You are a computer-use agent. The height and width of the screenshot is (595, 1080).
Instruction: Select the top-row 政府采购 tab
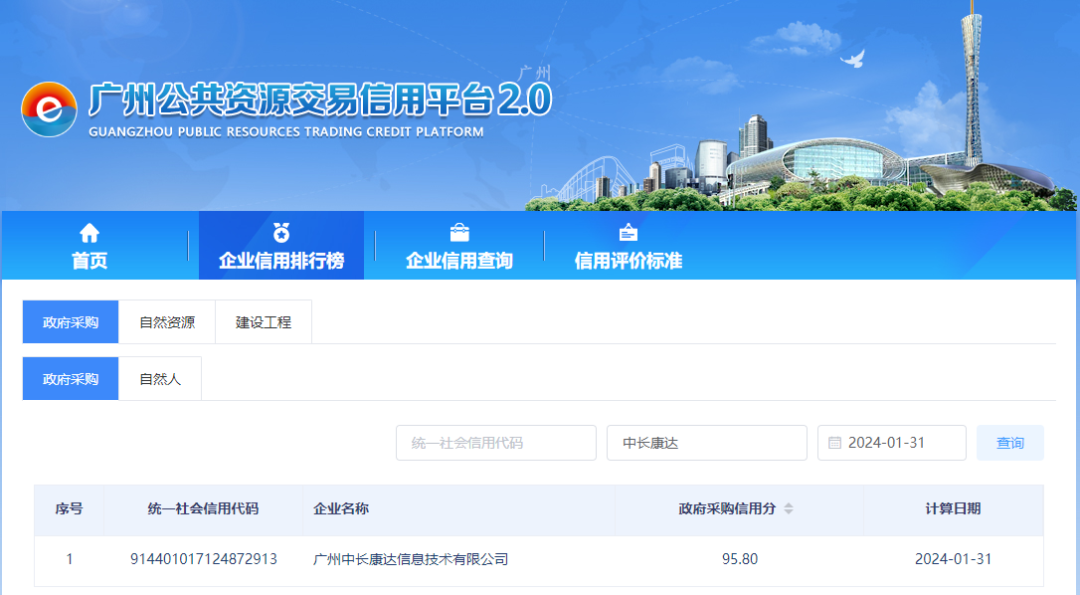[x=71, y=322]
